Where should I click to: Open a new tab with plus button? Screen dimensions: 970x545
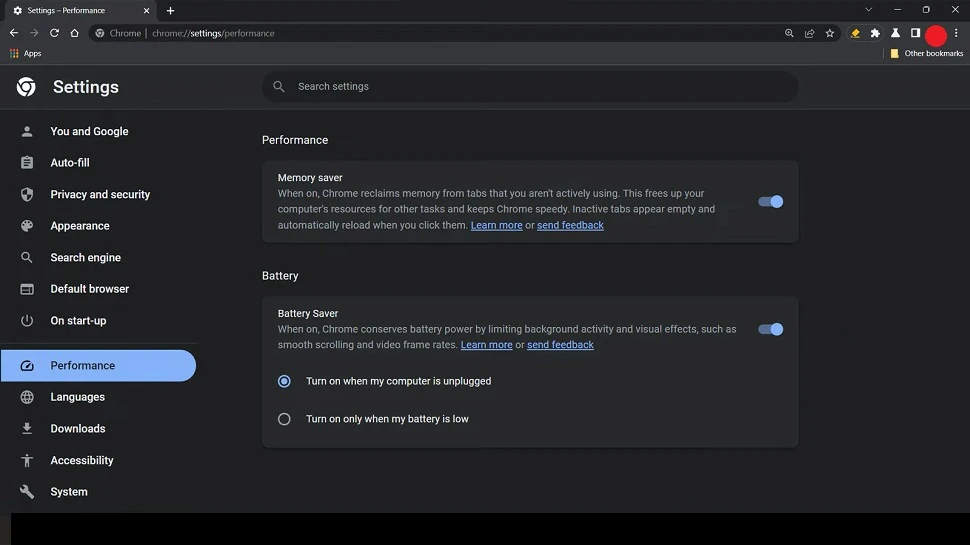pos(170,11)
